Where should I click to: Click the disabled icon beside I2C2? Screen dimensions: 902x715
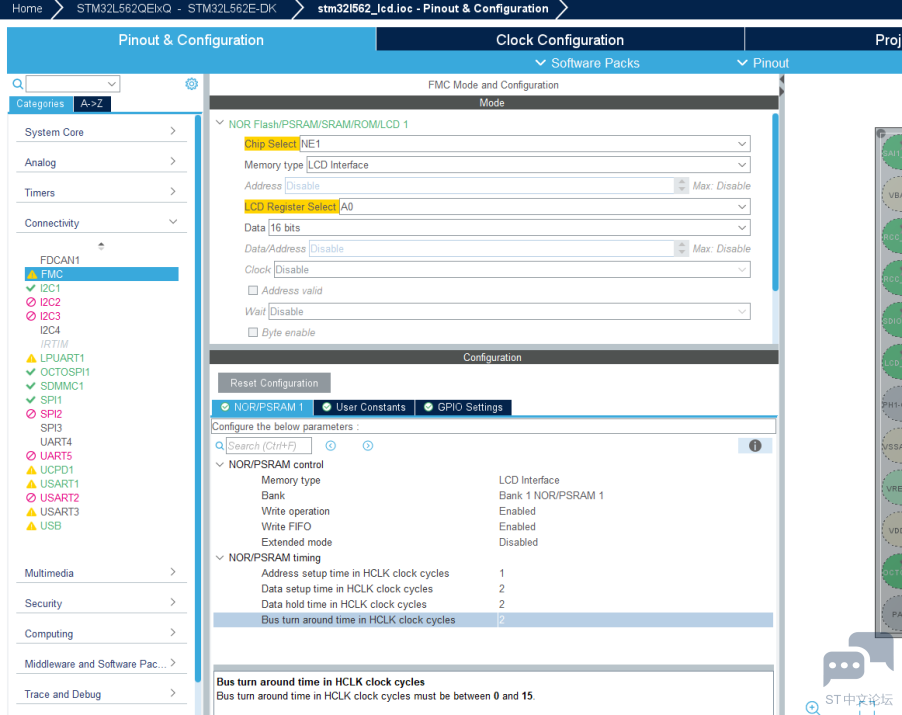pos(31,302)
